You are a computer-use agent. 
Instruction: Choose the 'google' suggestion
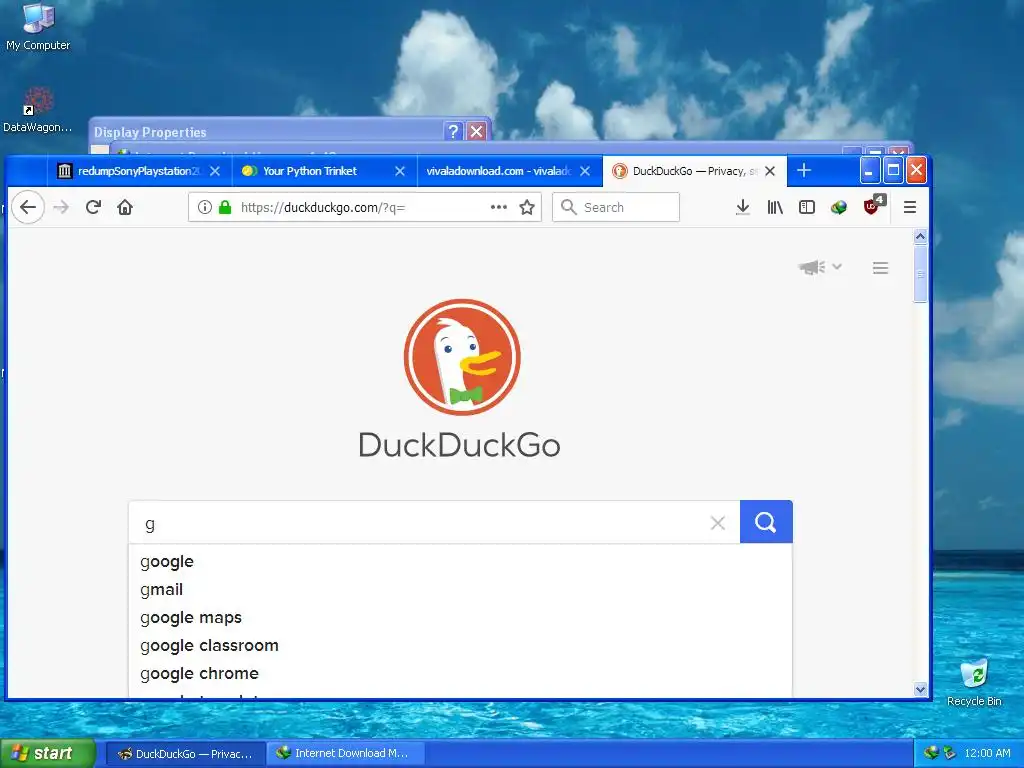460,562
